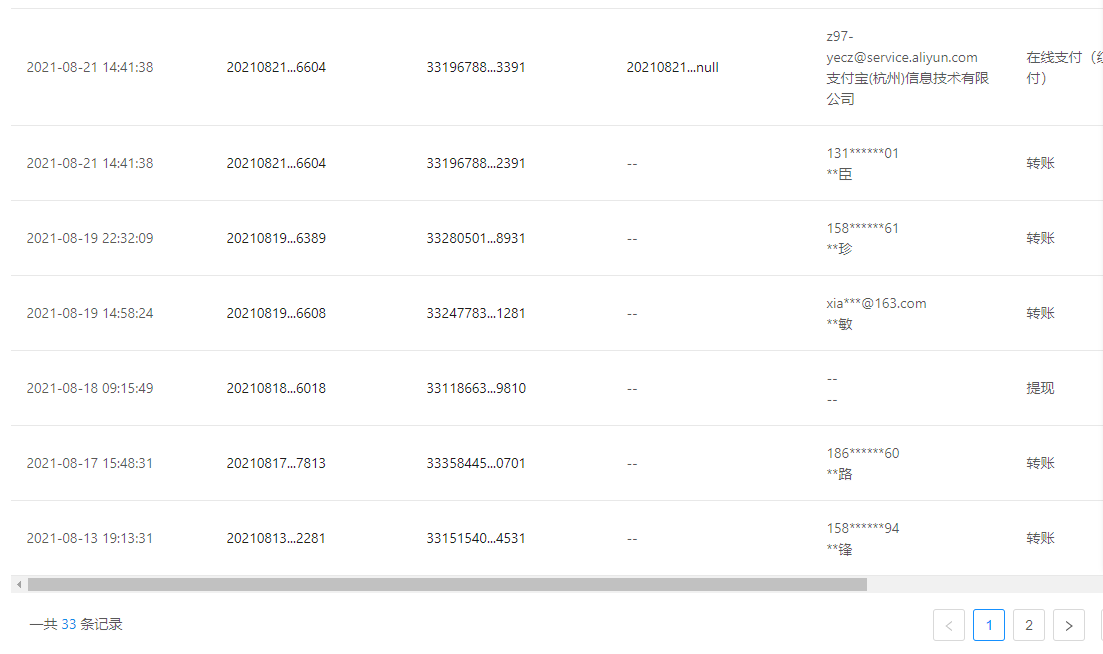Click the 20210821...null merchant order number
Viewport: 1103px width, 654px height.
(x=672, y=67)
